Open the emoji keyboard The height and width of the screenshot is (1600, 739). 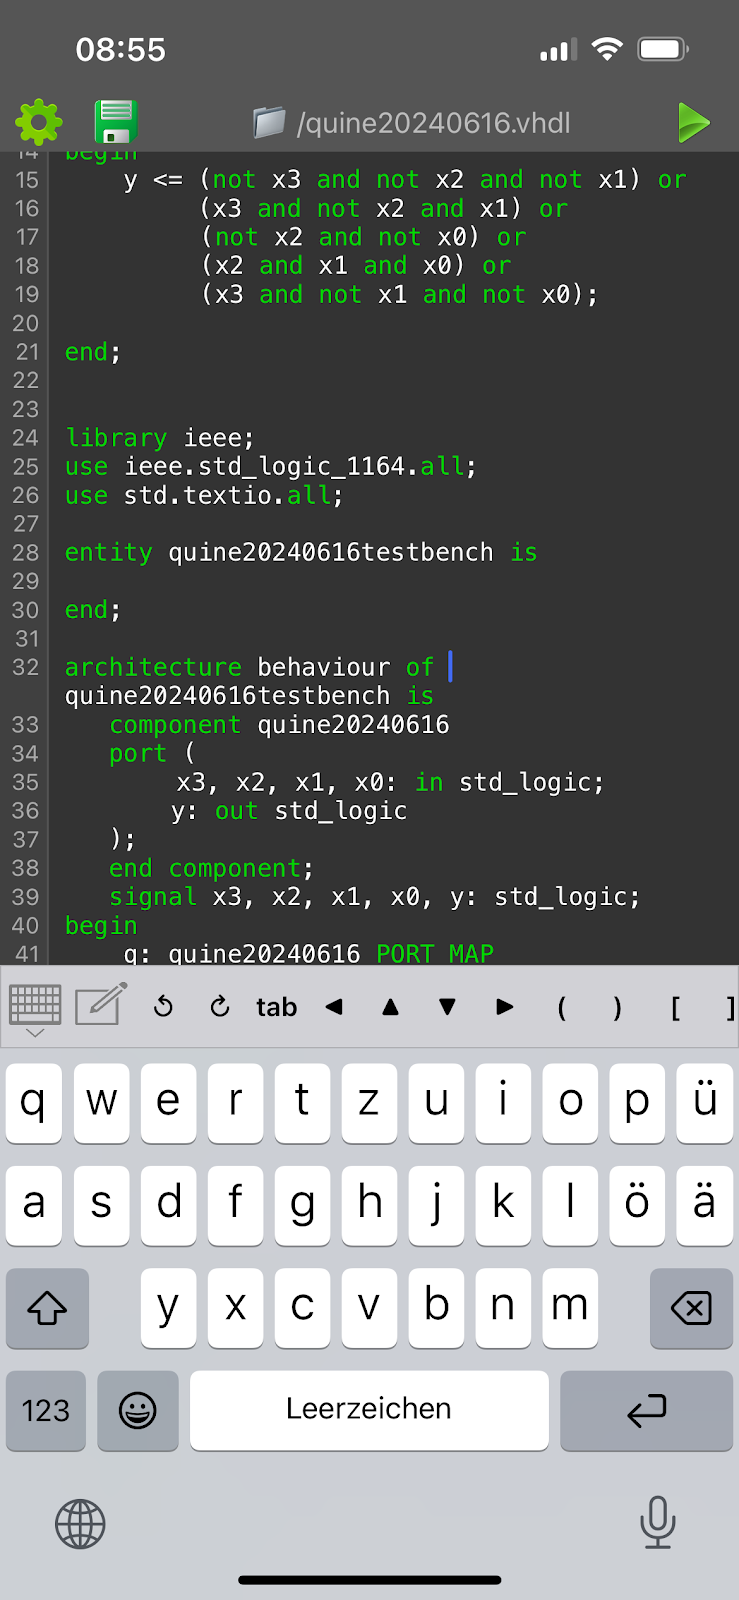point(138,1410)
